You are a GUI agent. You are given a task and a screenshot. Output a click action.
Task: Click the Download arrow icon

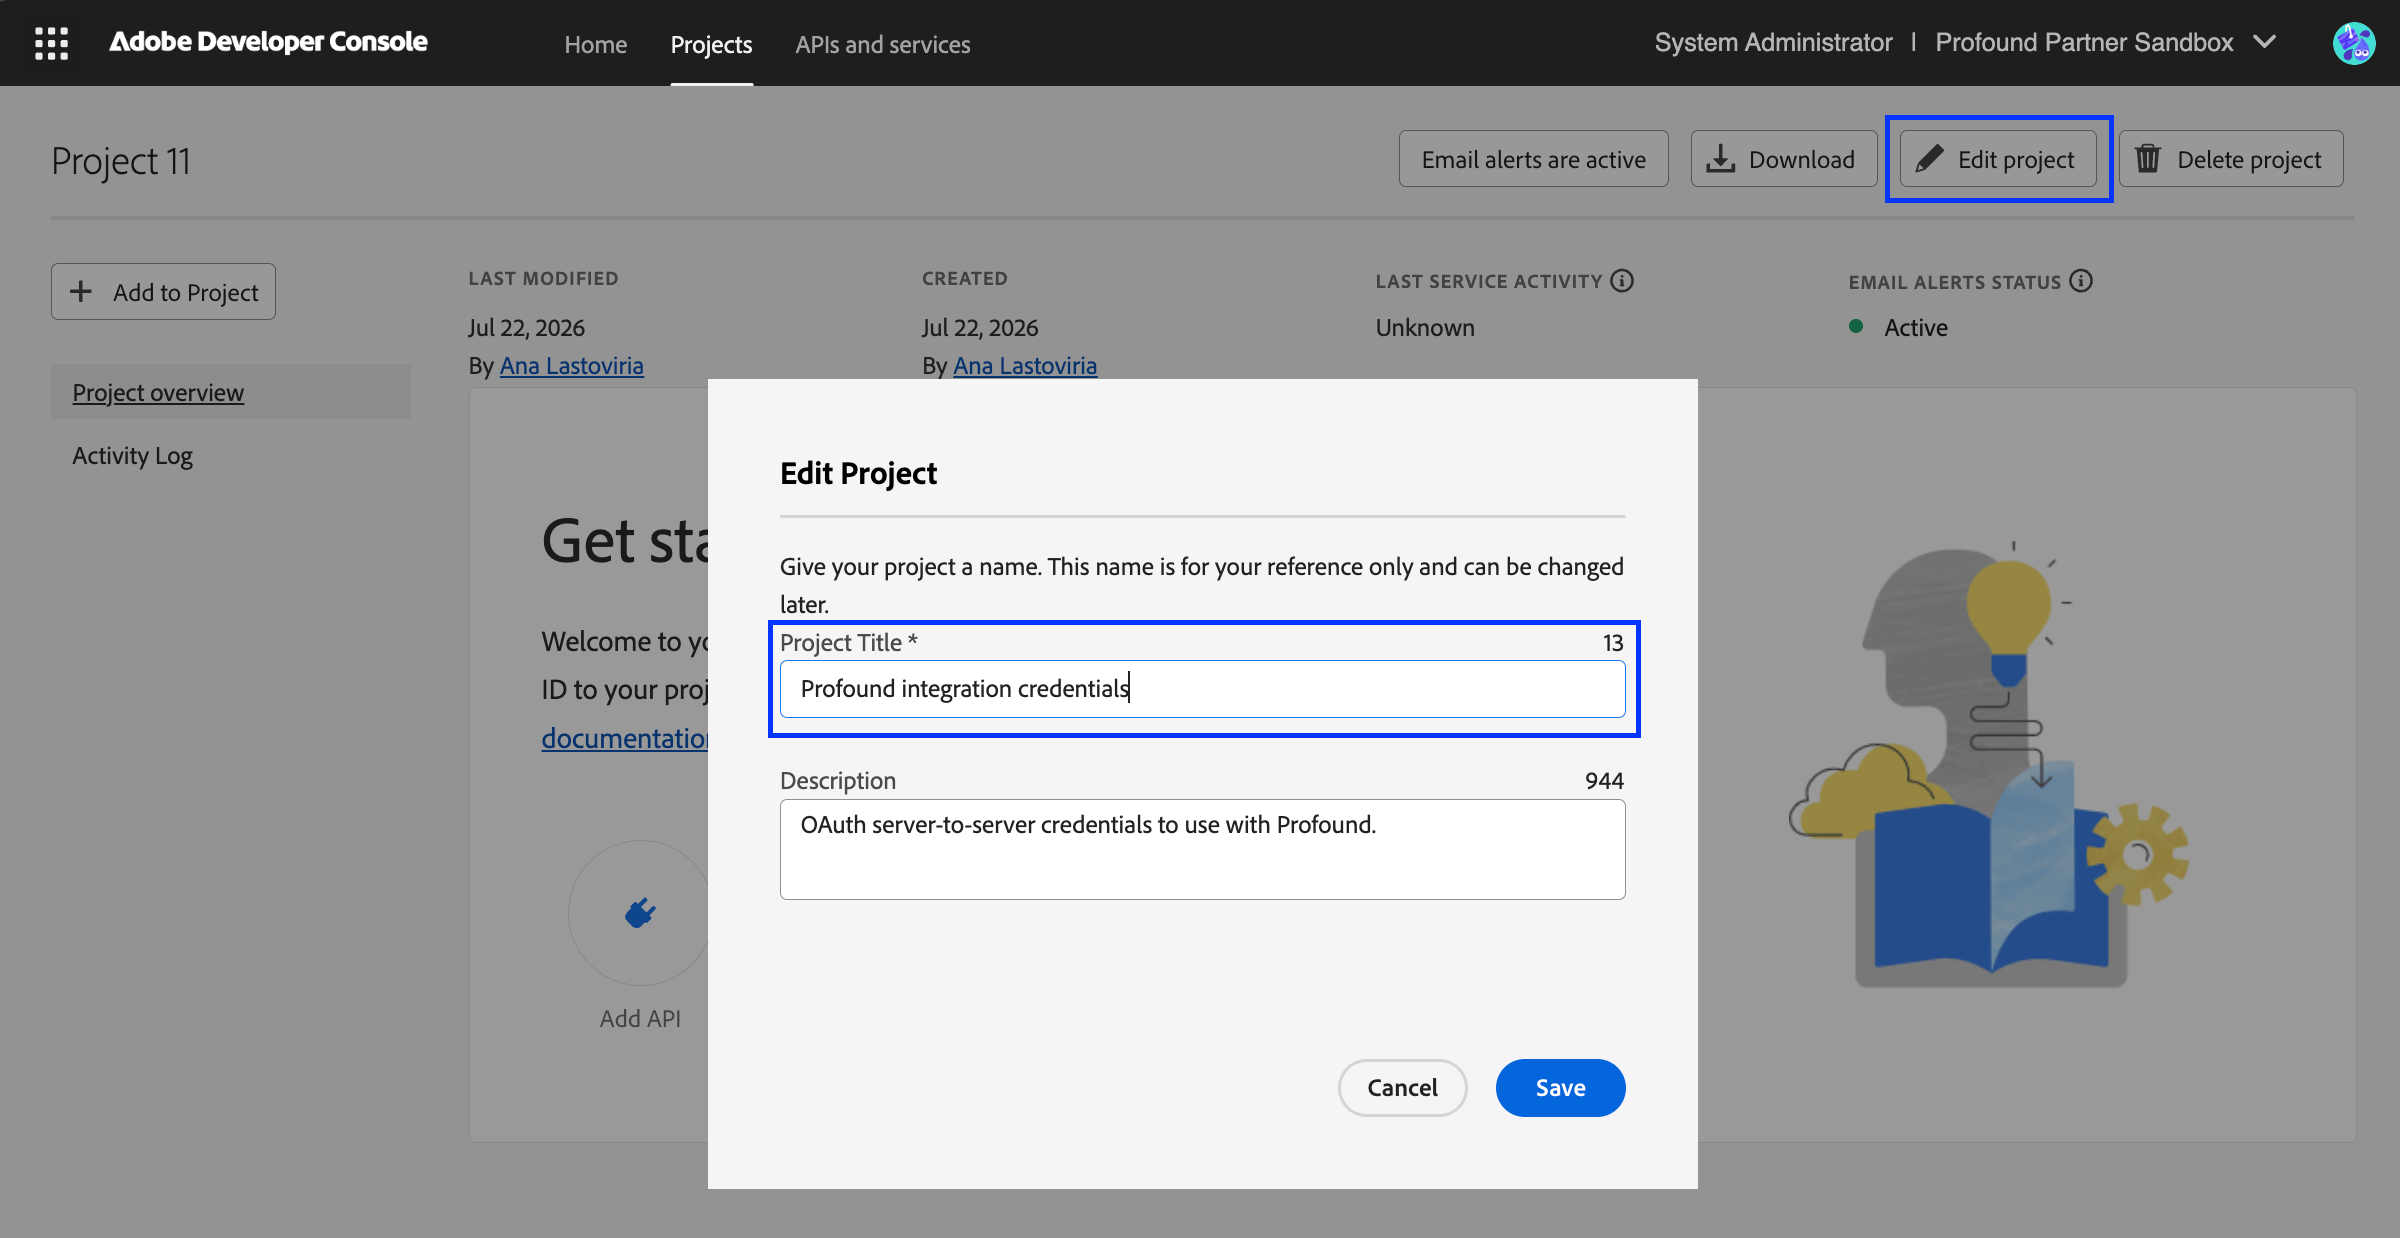click(1720, 159)
